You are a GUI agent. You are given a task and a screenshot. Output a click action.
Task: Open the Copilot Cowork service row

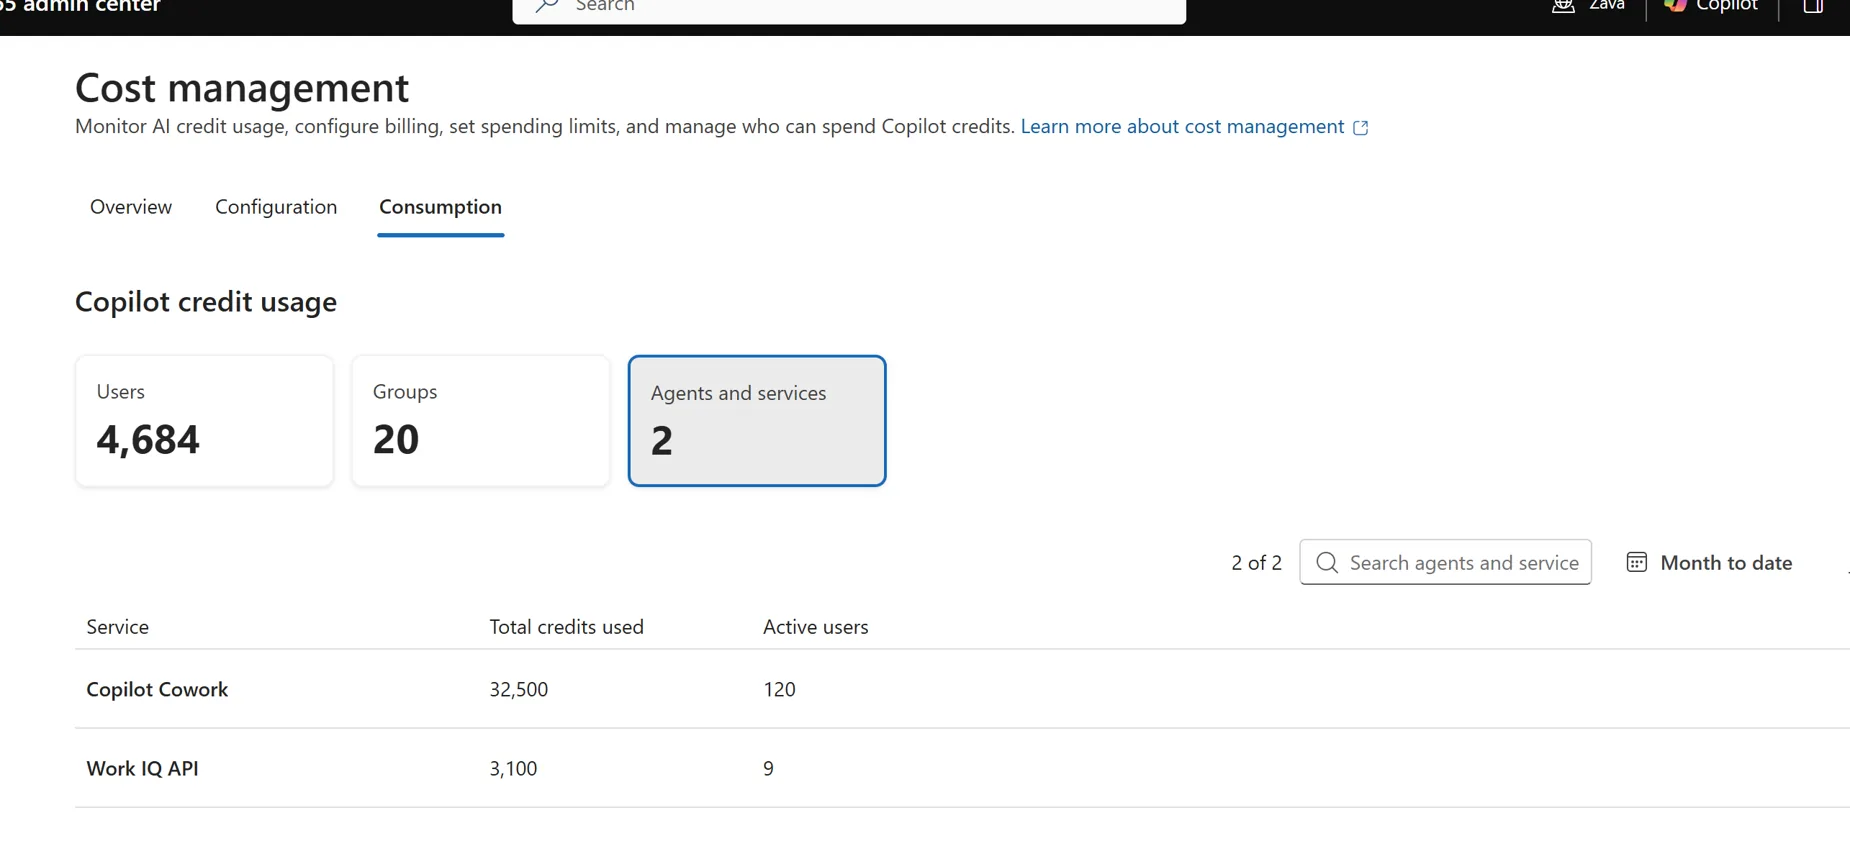pos(962,689)
